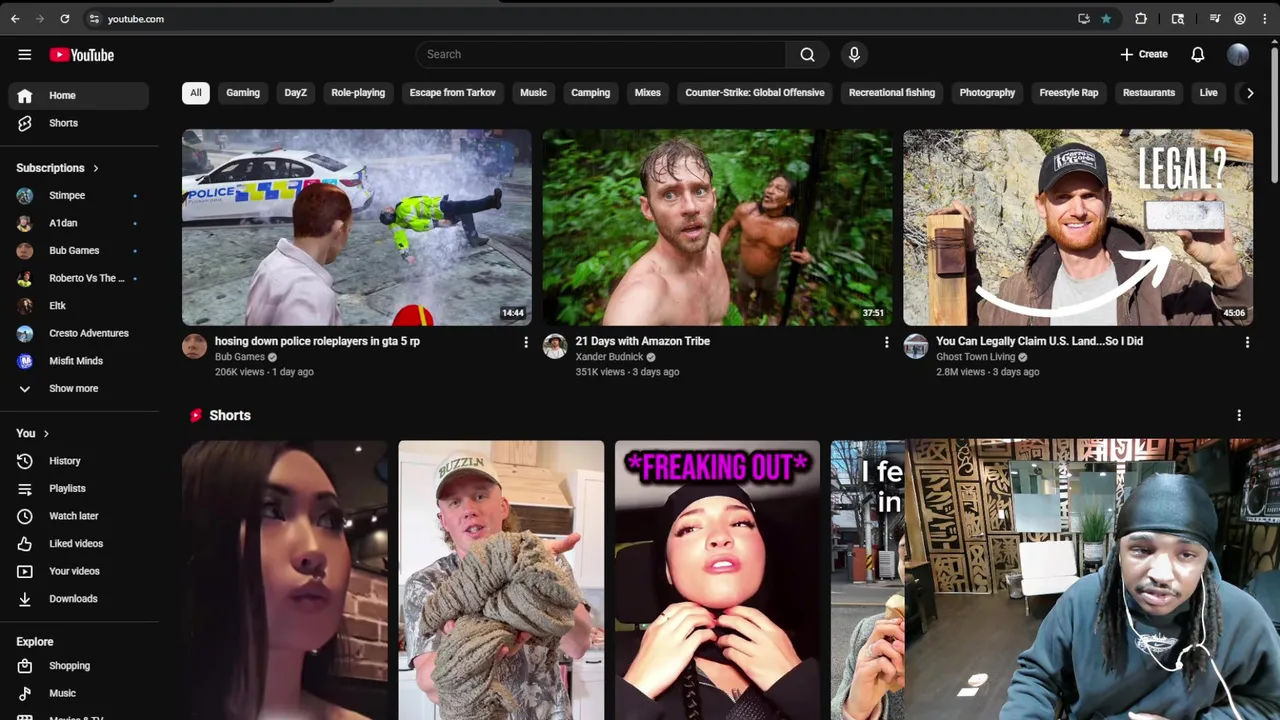Select the Live filter chip
This screenshot has height=720, width=1280.
(1208, 93)
